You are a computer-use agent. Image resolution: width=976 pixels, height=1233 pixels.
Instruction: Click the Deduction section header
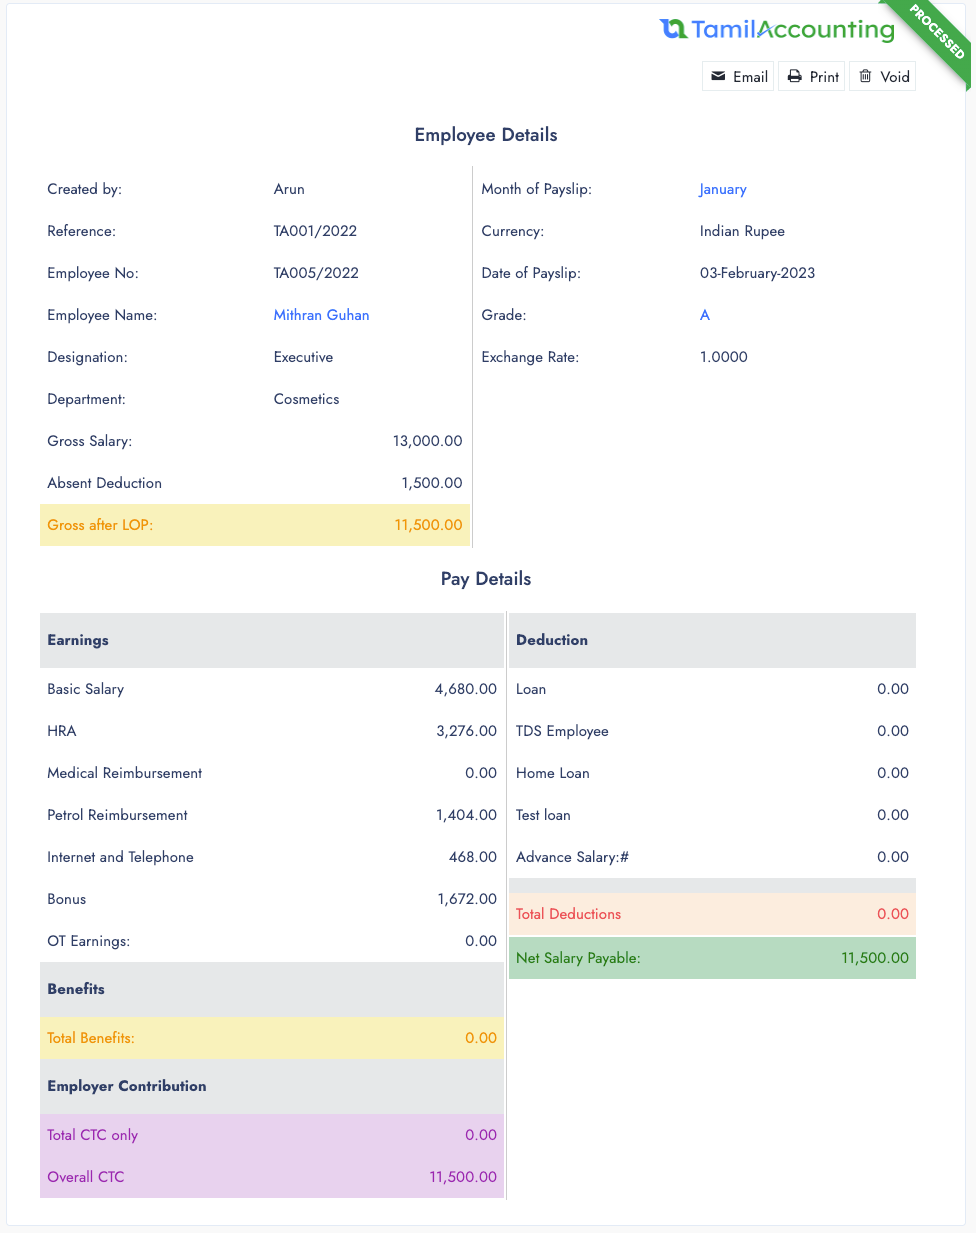(552, 640)
